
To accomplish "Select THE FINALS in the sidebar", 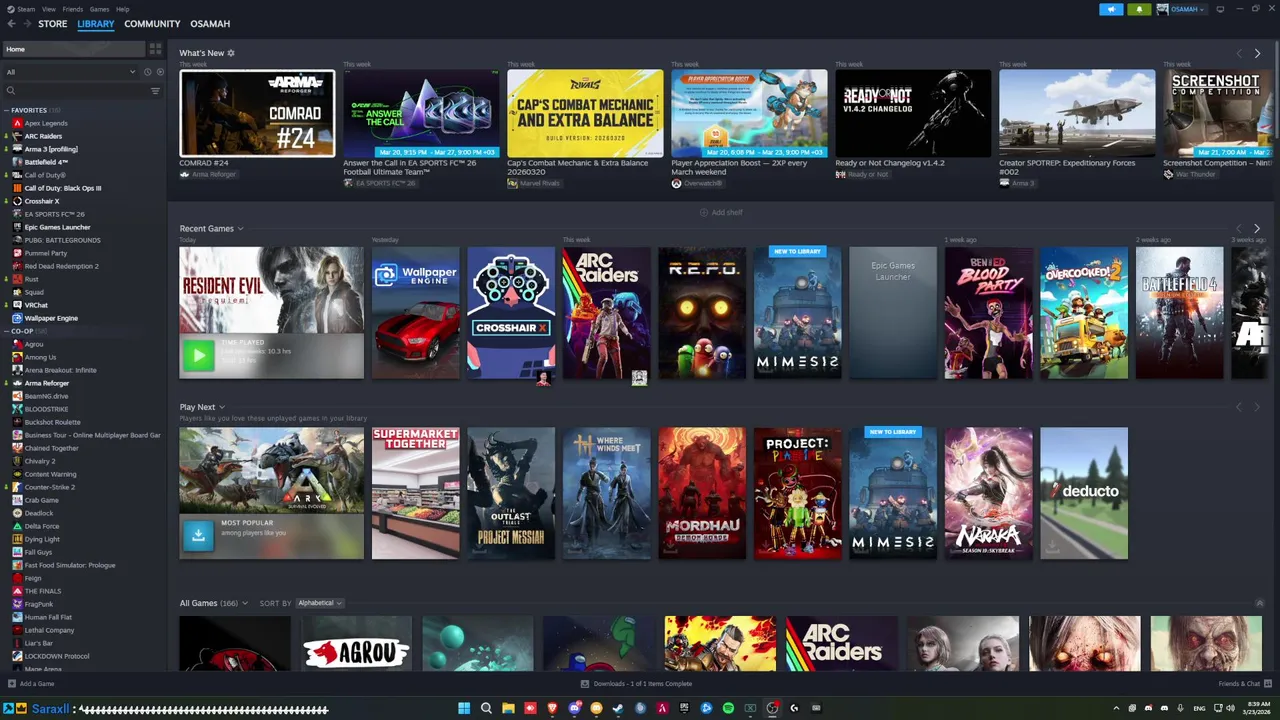I will click(x=43, y=591).
